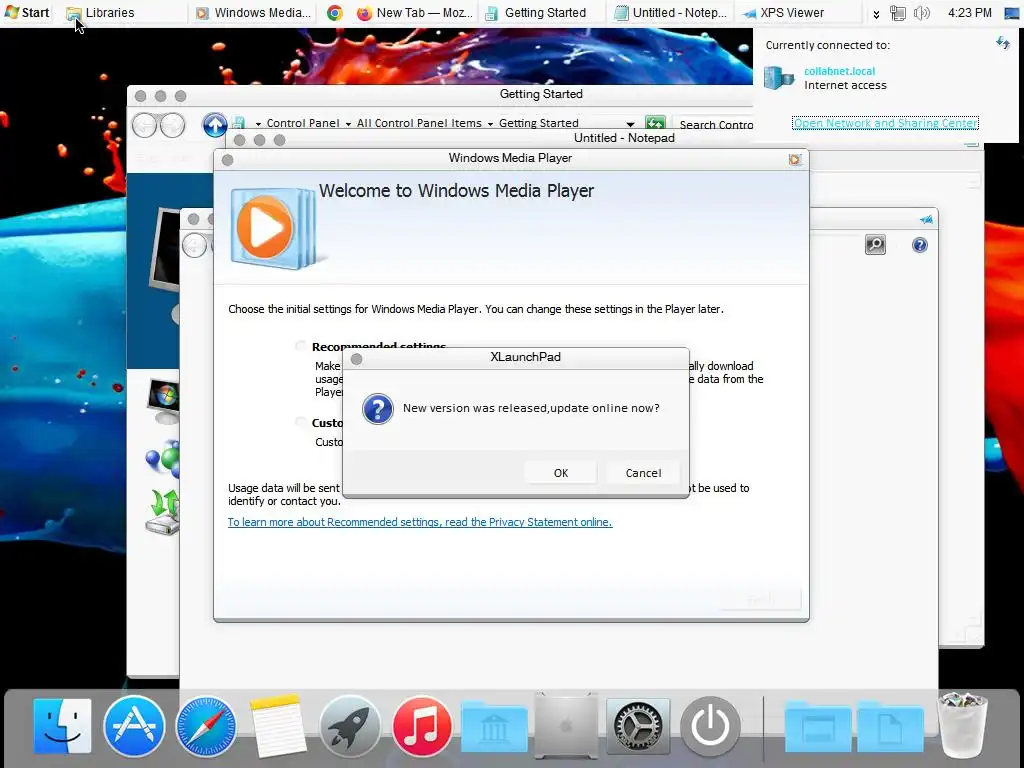Image resolution: width=1024 pixels, height=768 pixels.
Task: Click the Media Player title bar icon
Action: click(x=795, y=159)
